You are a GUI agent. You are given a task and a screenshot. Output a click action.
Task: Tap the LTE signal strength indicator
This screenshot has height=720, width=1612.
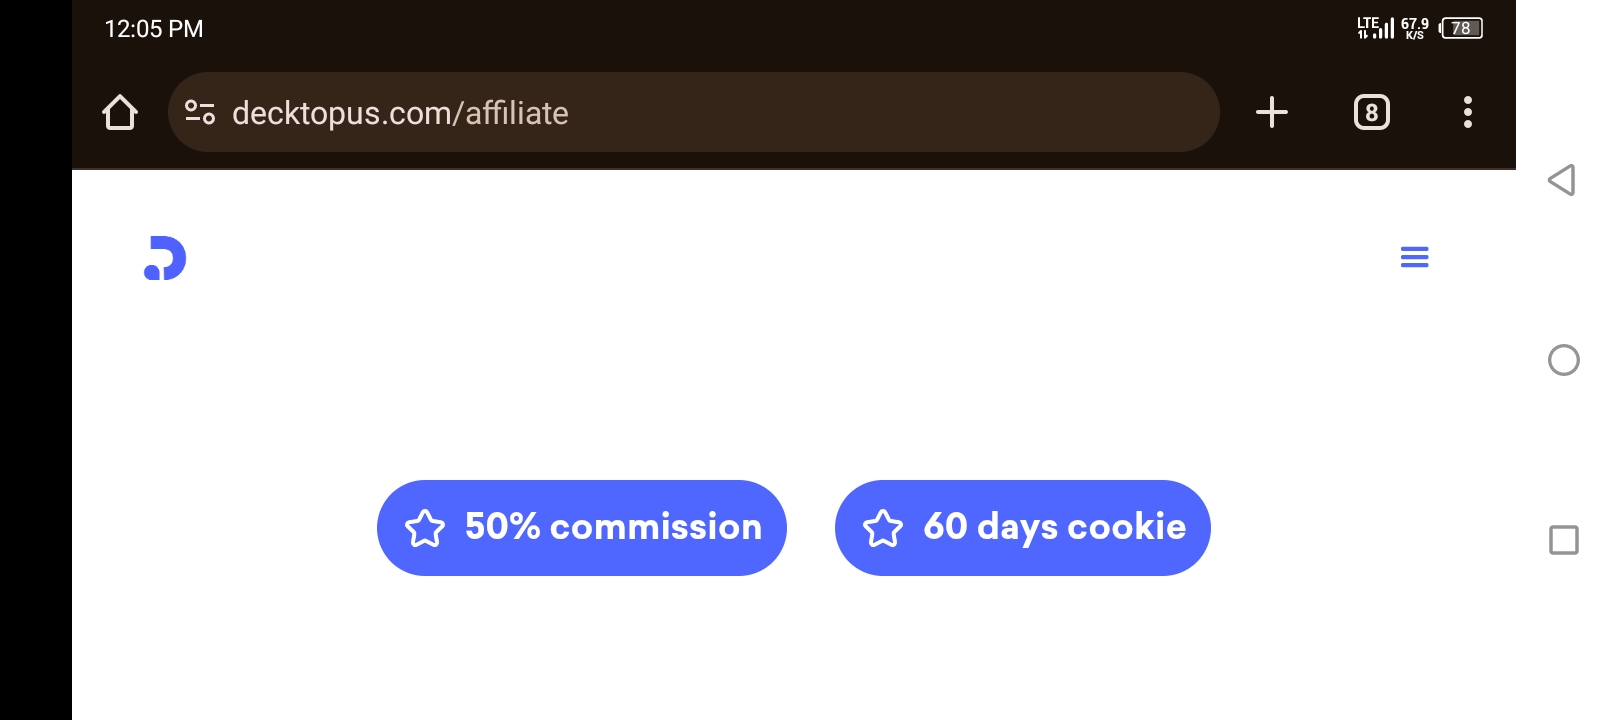1375,28
